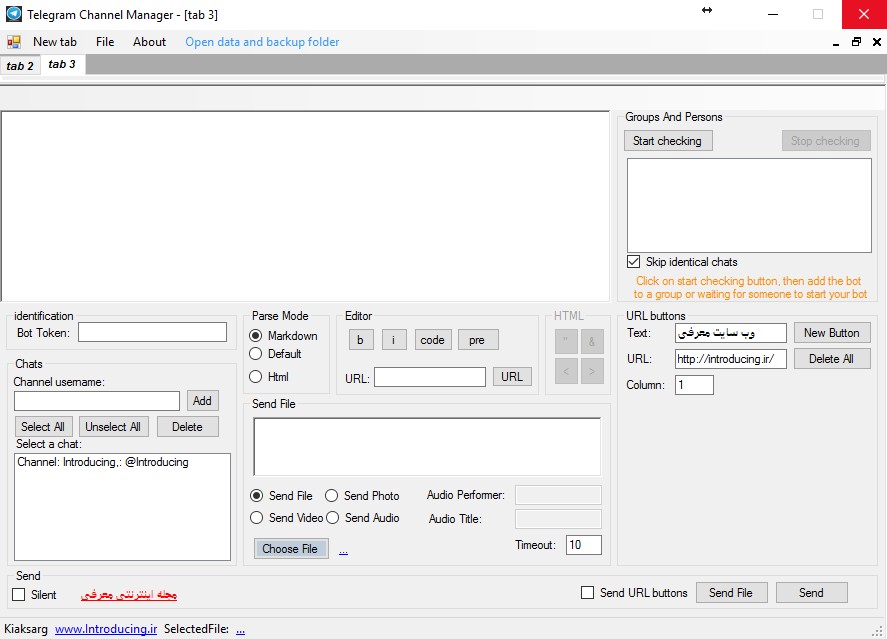Select the '@Introducing' channel in chat list
This screenshot has height=639, width=887.
[103, 462]
